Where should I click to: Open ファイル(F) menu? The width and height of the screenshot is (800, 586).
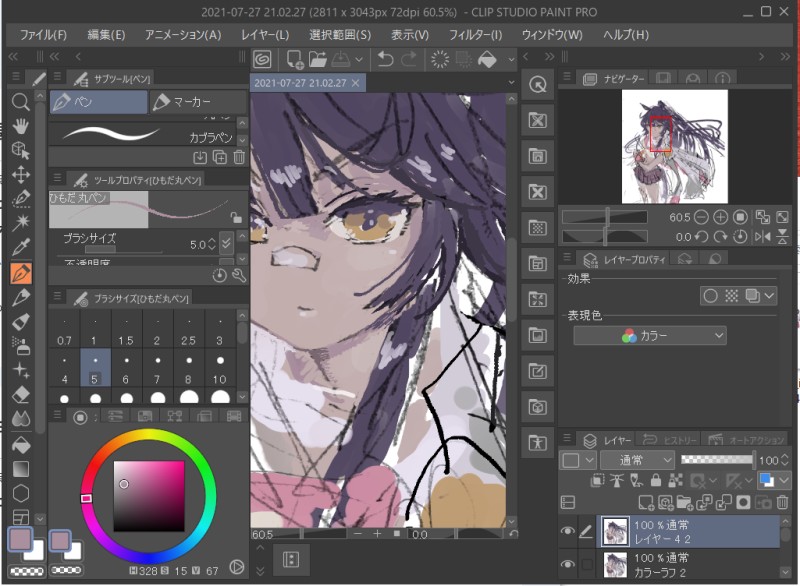point(43,35)
